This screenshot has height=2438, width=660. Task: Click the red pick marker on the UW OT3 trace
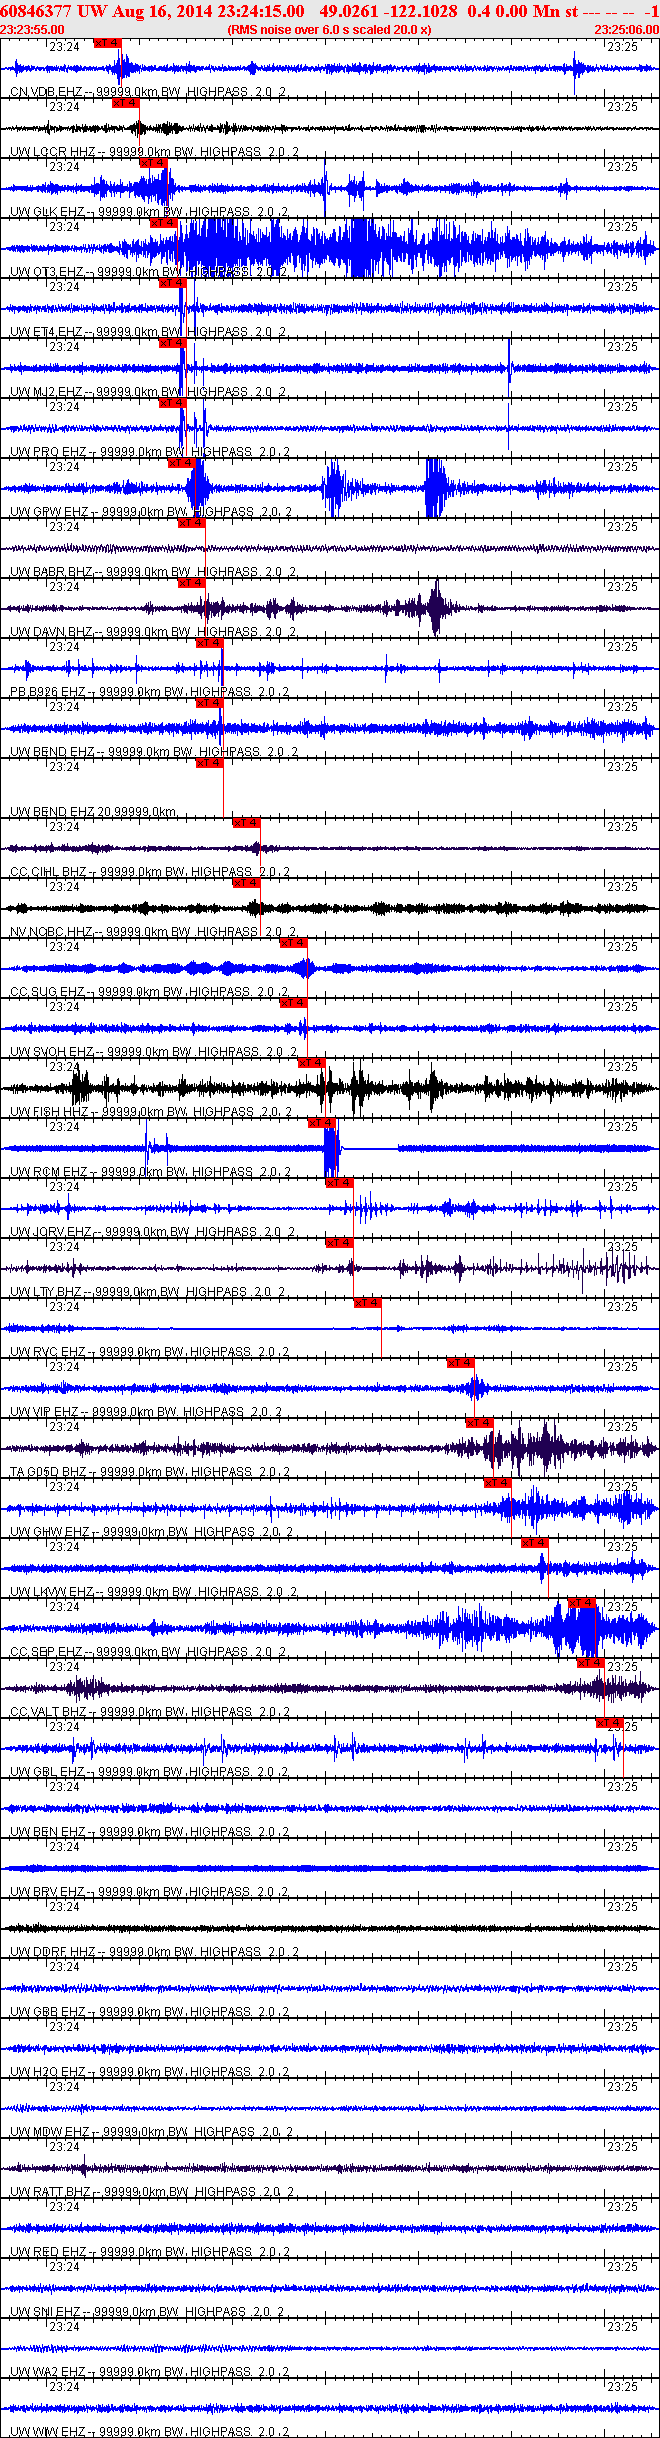pos(163,223)
